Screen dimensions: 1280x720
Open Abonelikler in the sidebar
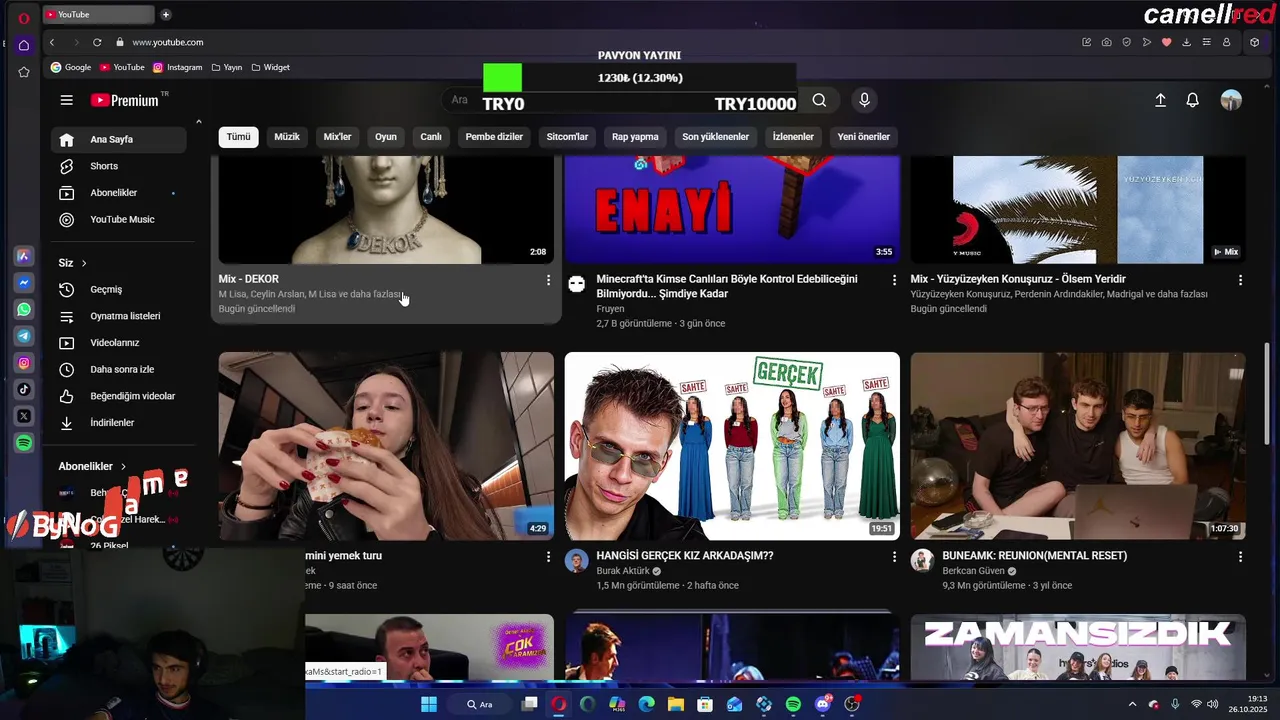[118, 192]
